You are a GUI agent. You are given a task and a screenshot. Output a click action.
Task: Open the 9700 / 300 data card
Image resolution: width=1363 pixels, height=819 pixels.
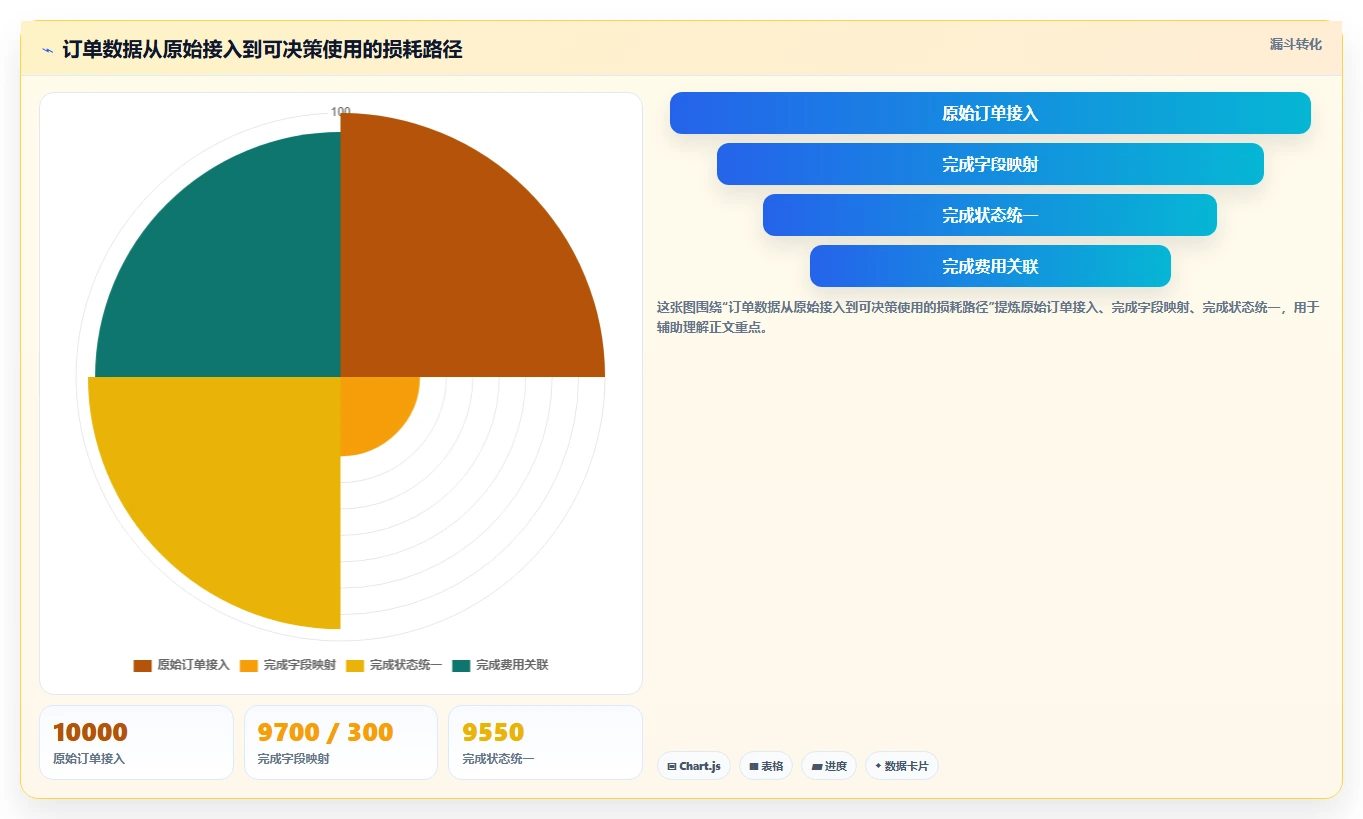pos(341,742)
